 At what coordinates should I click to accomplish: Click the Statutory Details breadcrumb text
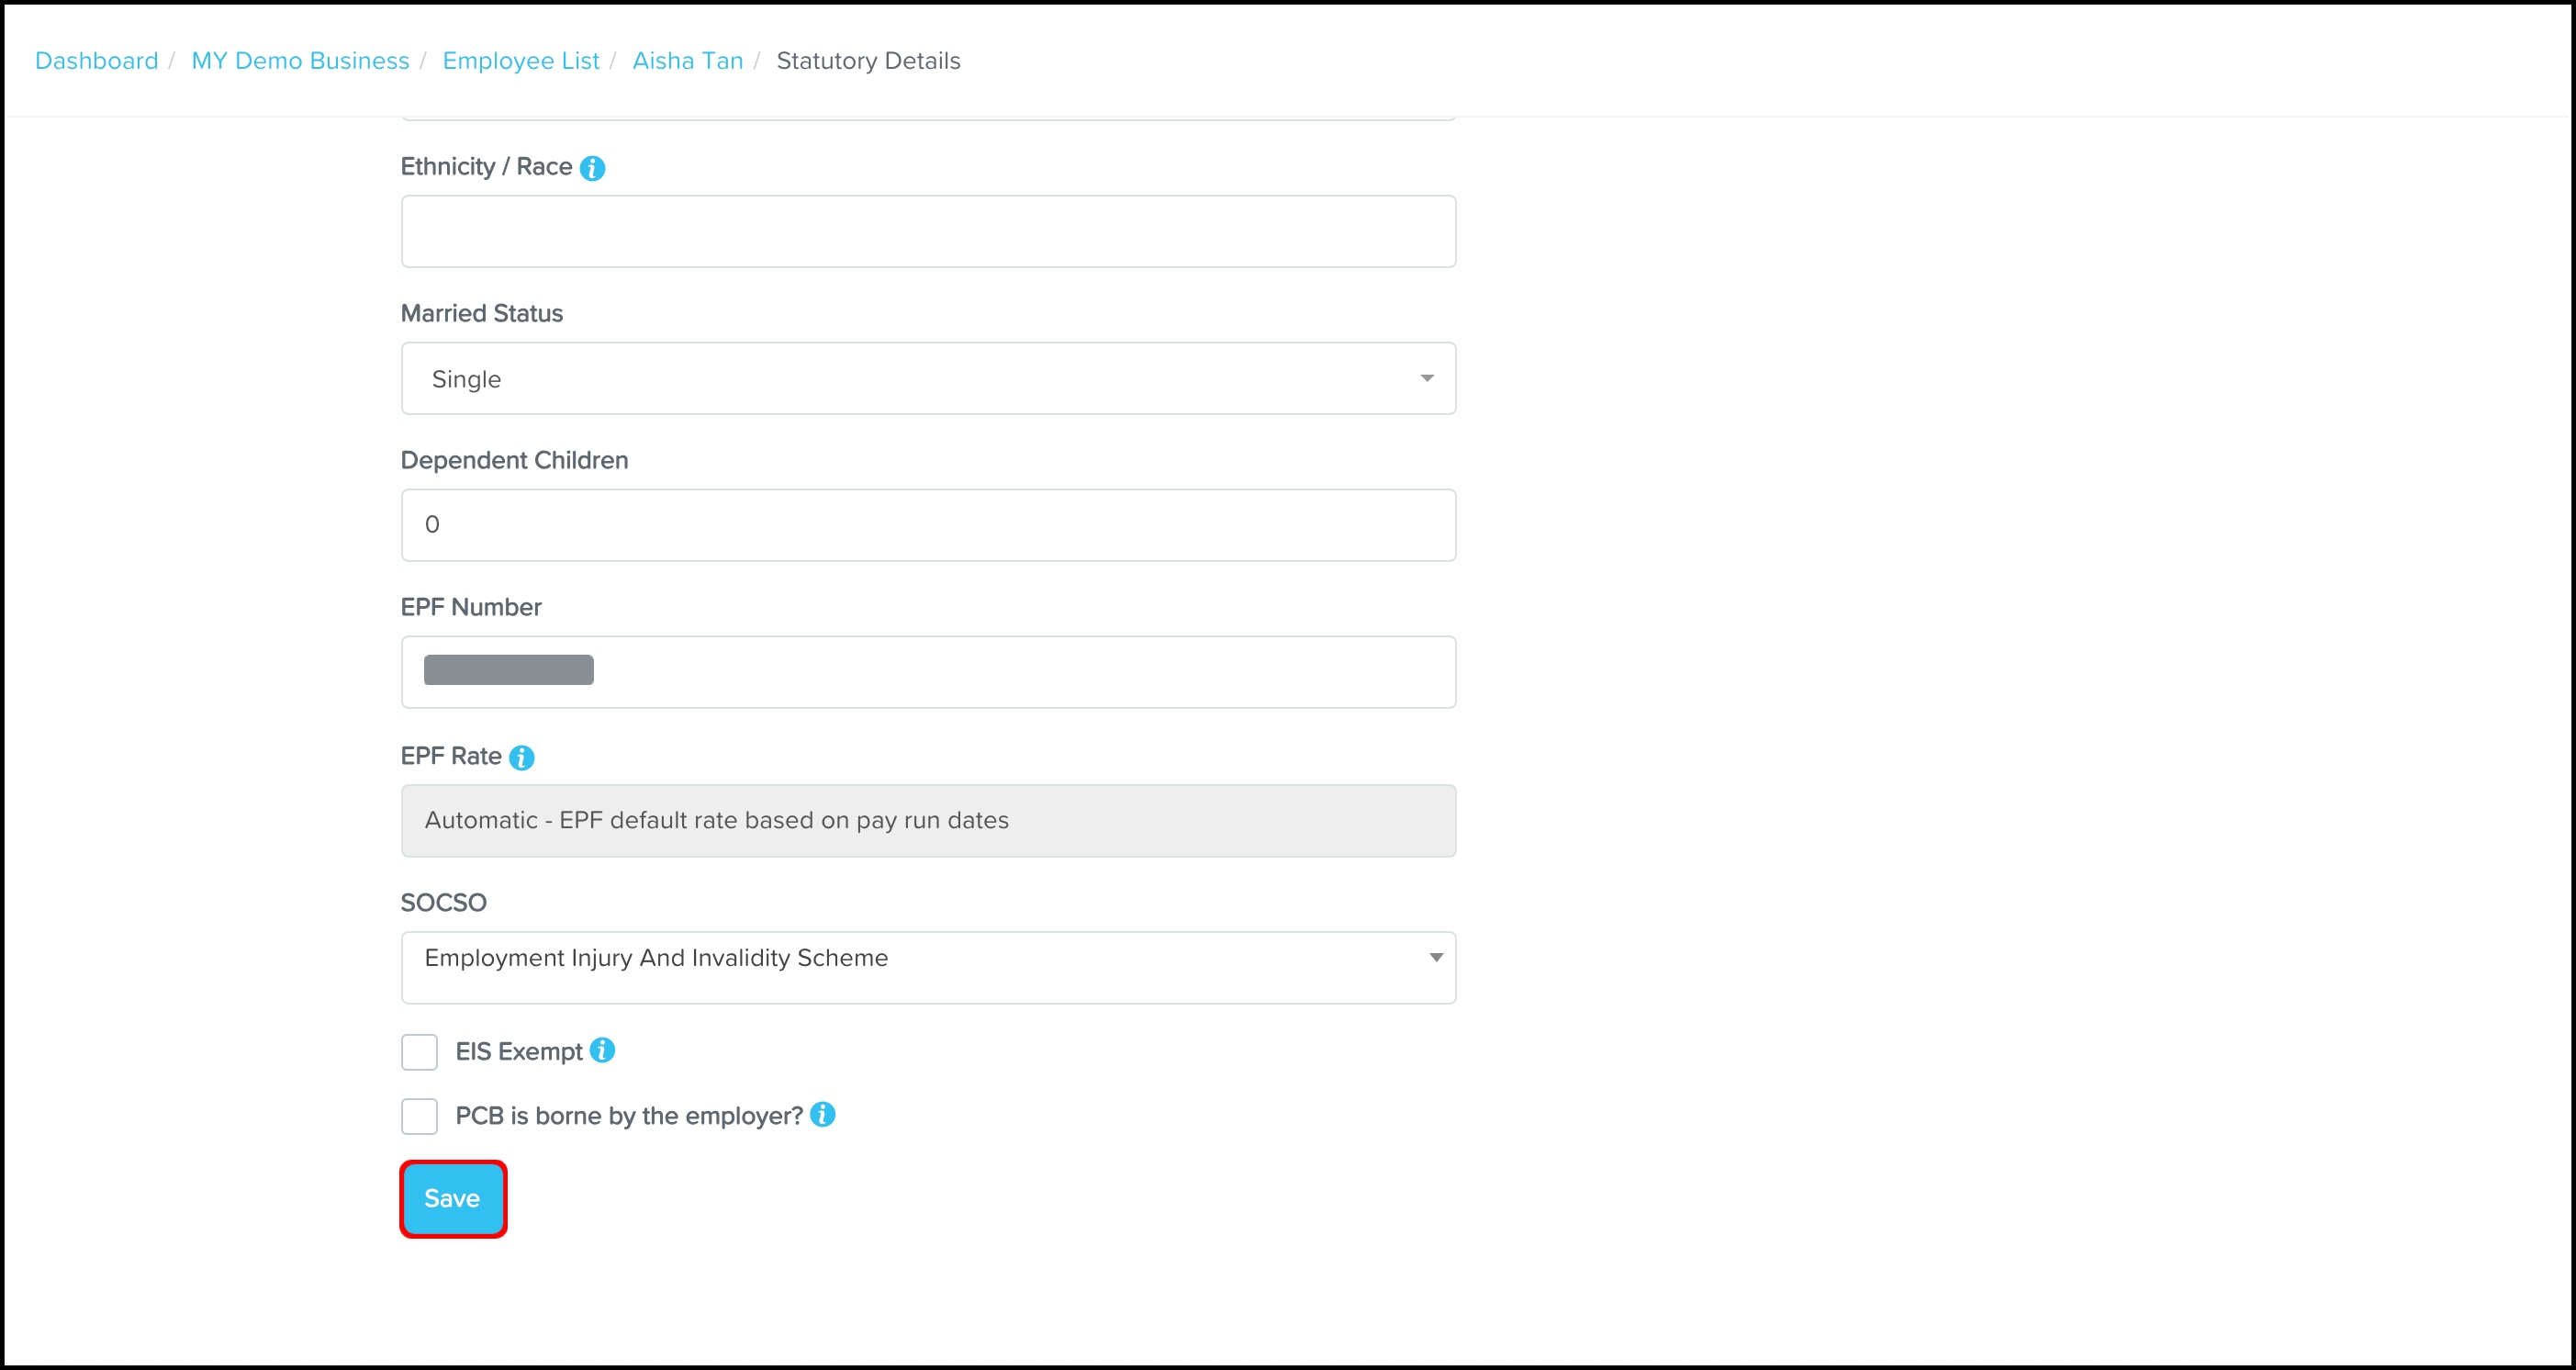coord(867,61)
